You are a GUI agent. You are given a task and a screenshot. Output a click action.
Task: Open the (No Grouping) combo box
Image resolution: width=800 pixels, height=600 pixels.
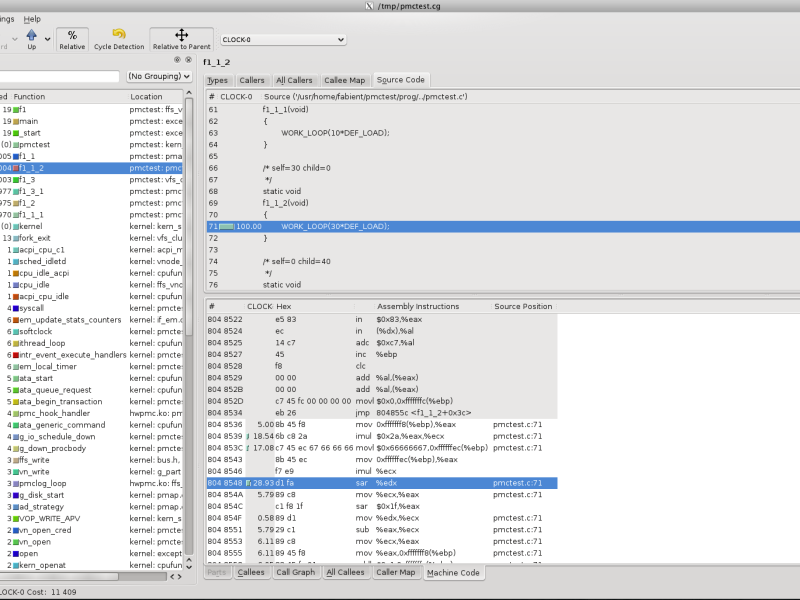coord(159,76)
